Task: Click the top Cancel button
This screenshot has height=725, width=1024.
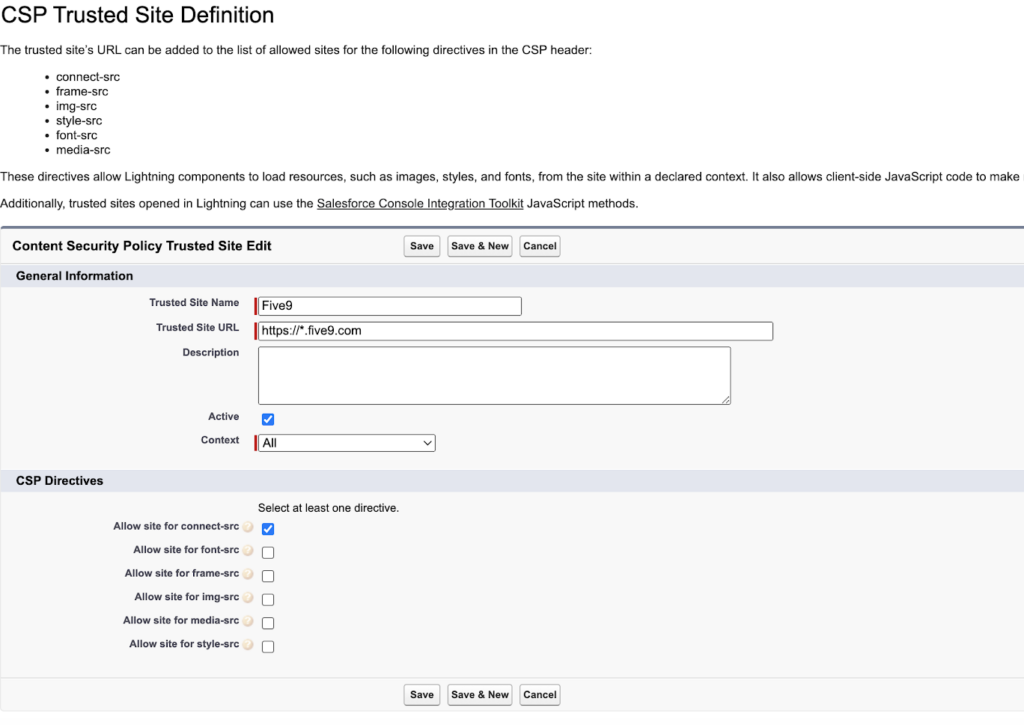Action: 540,246
